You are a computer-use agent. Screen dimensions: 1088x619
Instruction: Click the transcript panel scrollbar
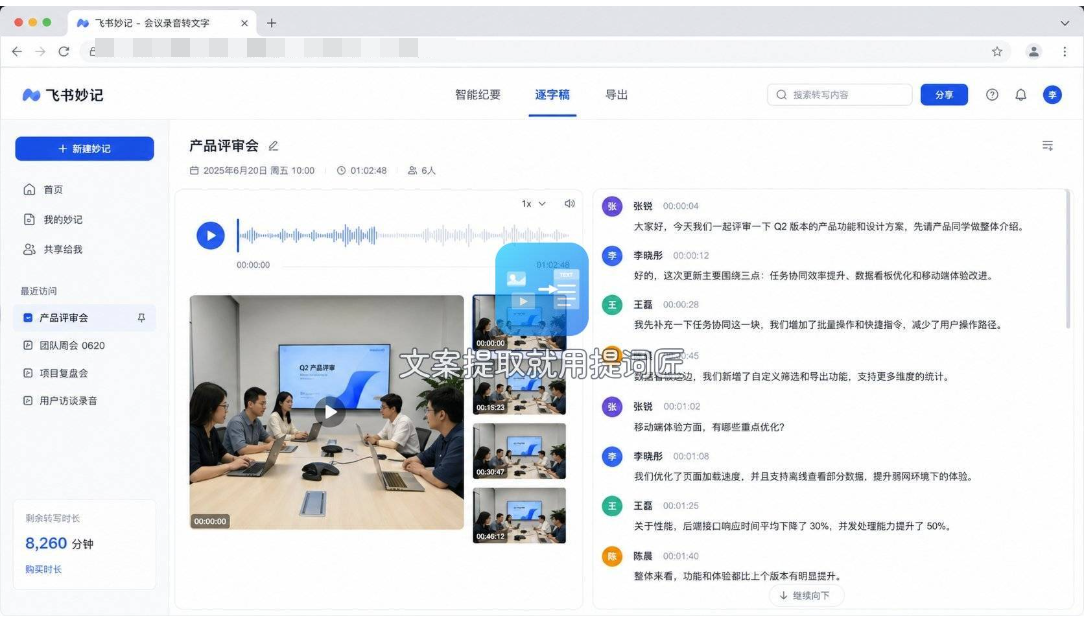(x=1067, y=260)
